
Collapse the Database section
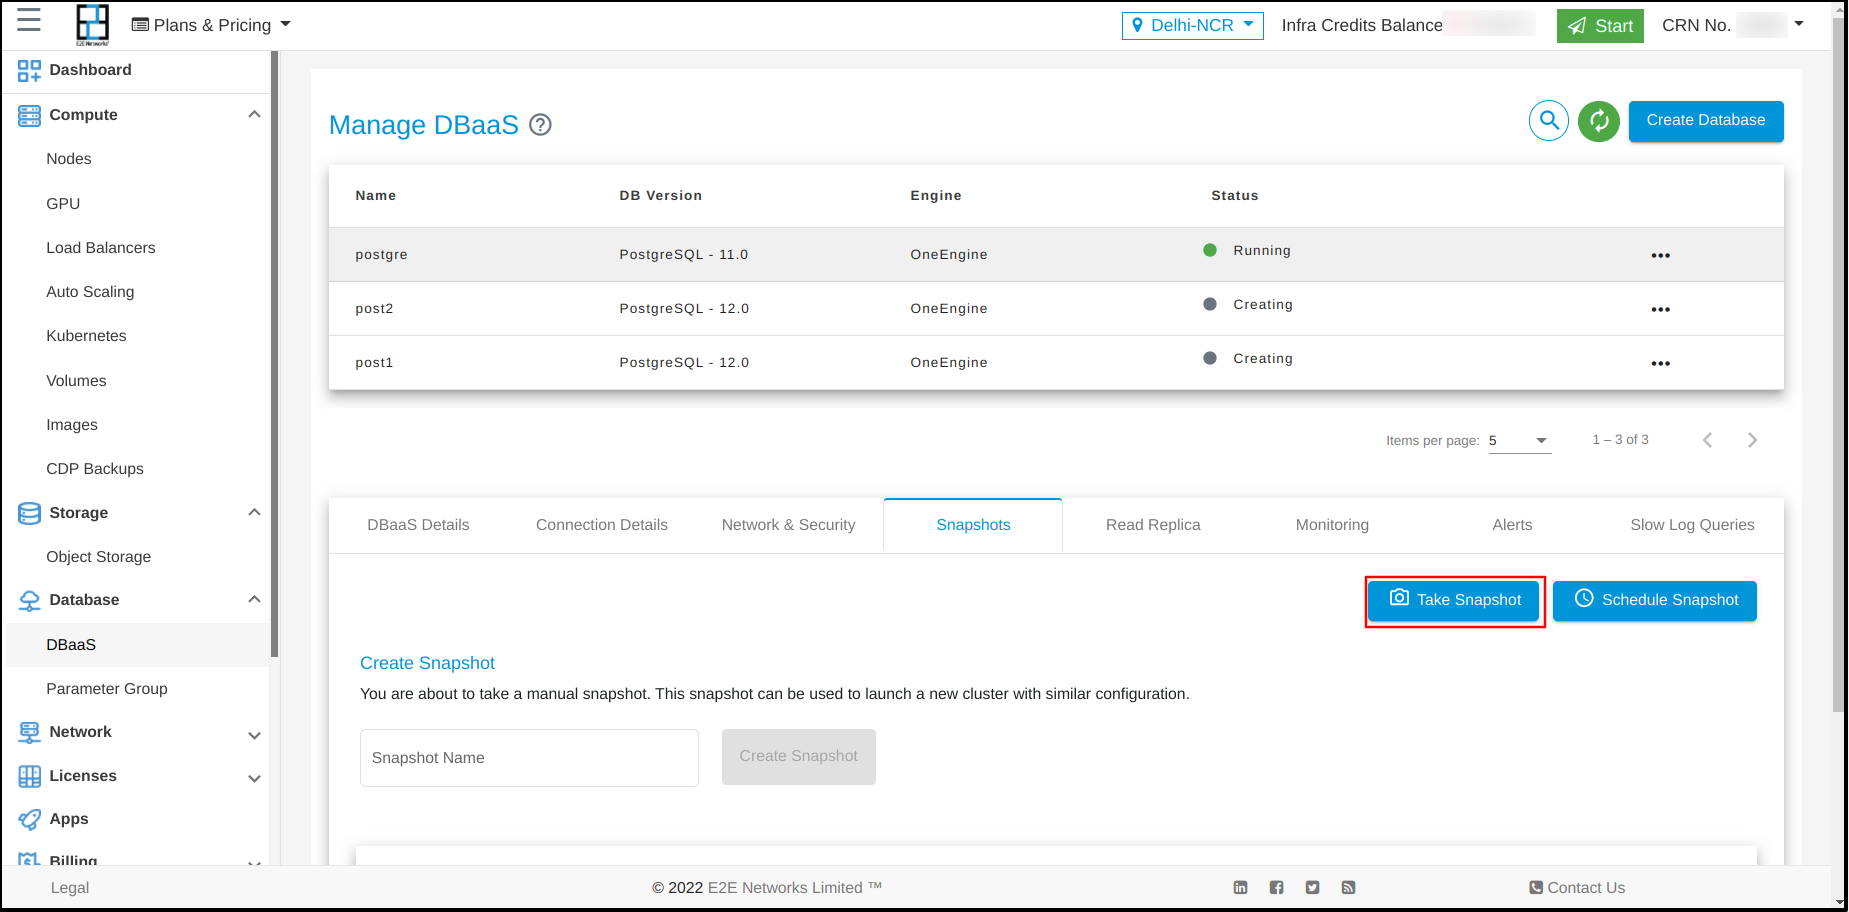click(254, 600)
